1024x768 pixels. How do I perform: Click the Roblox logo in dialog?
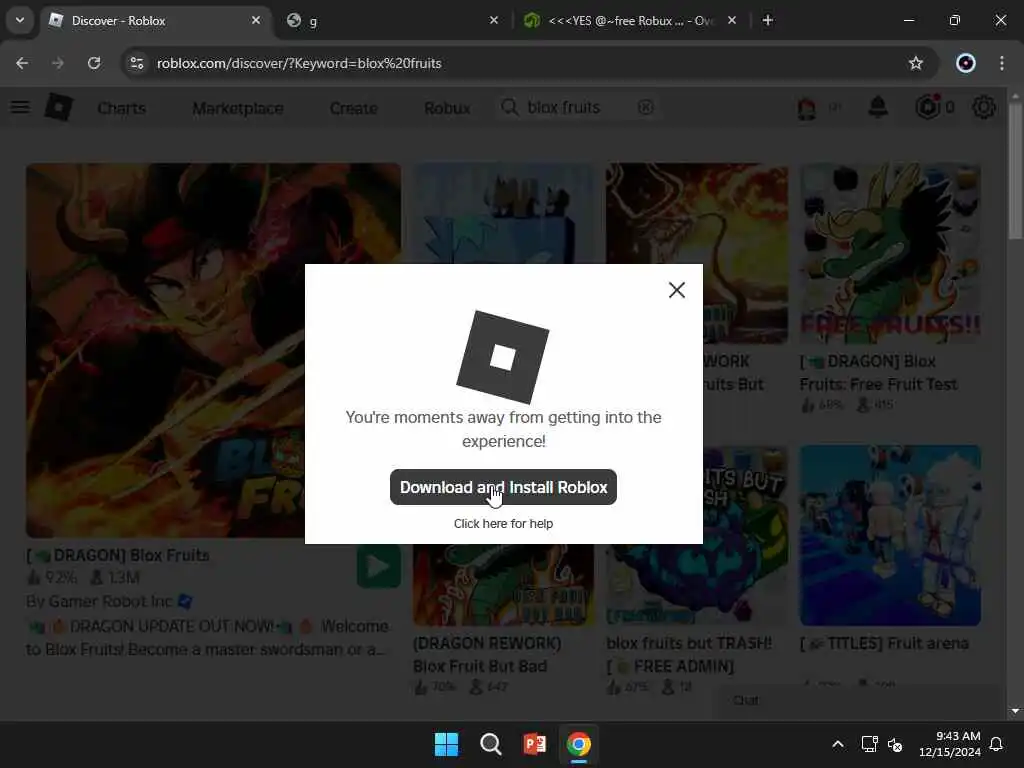coord(503,357)
